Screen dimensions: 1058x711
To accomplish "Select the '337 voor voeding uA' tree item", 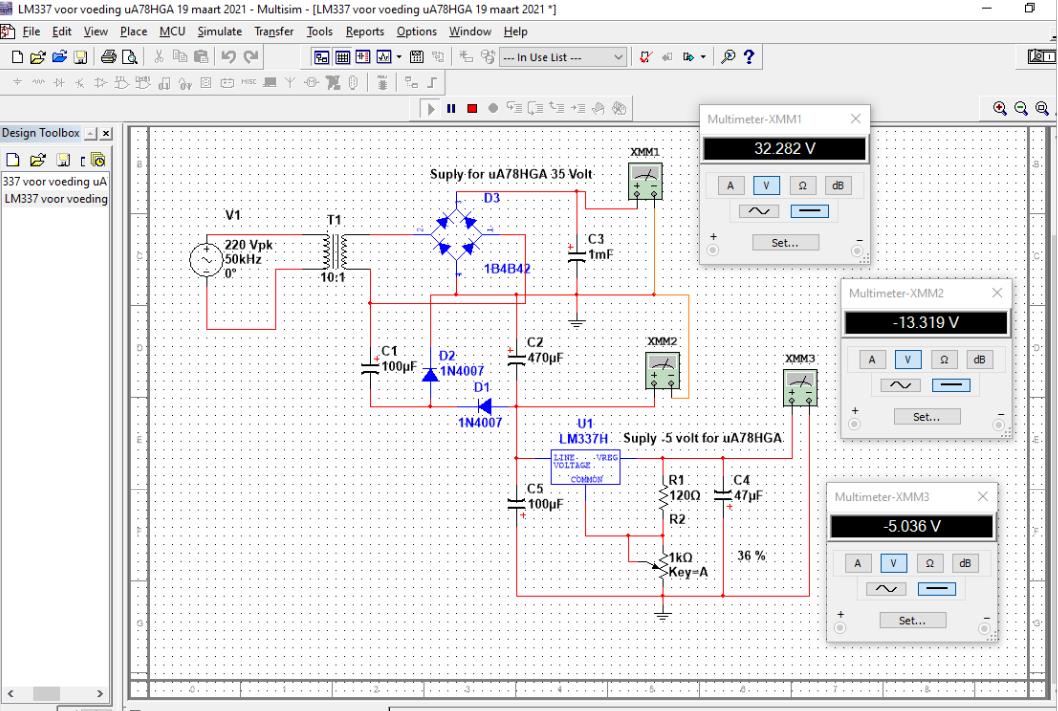I will 55,181.
